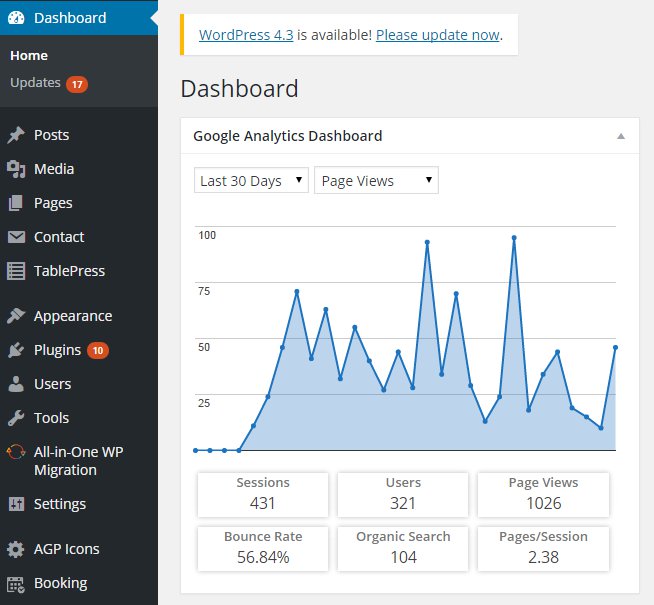Click the Dashboard page heading
Viewport: 654px width, 605px height.
click(239, 88)
